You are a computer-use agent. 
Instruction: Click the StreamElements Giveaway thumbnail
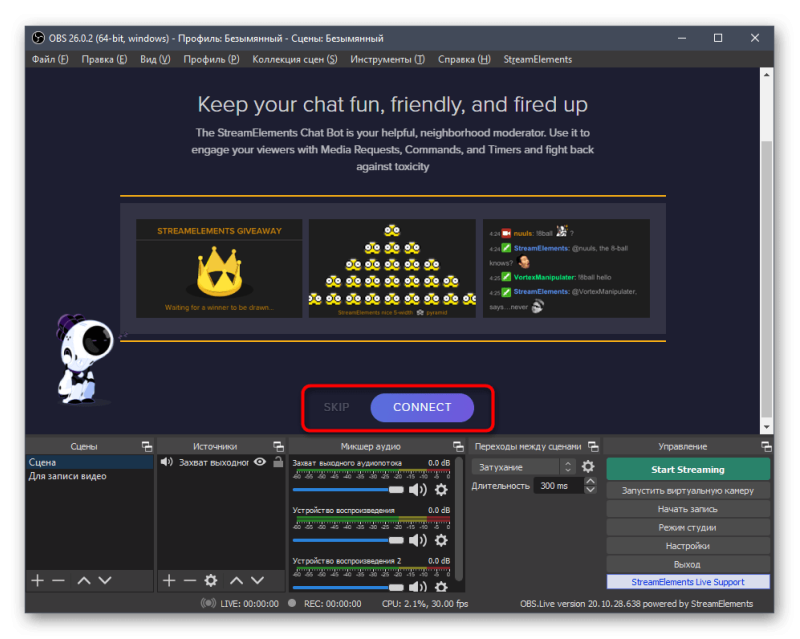click(219, 268)
